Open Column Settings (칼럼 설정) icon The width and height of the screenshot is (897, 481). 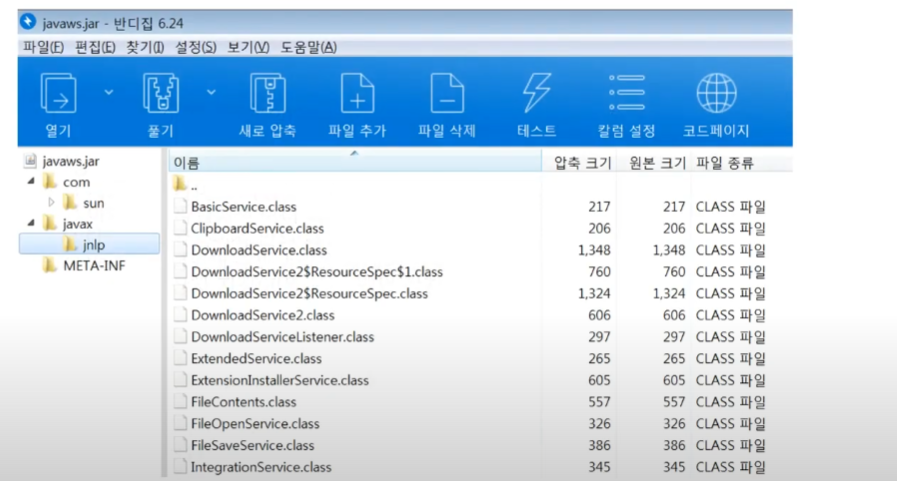(x=626, y=93)
